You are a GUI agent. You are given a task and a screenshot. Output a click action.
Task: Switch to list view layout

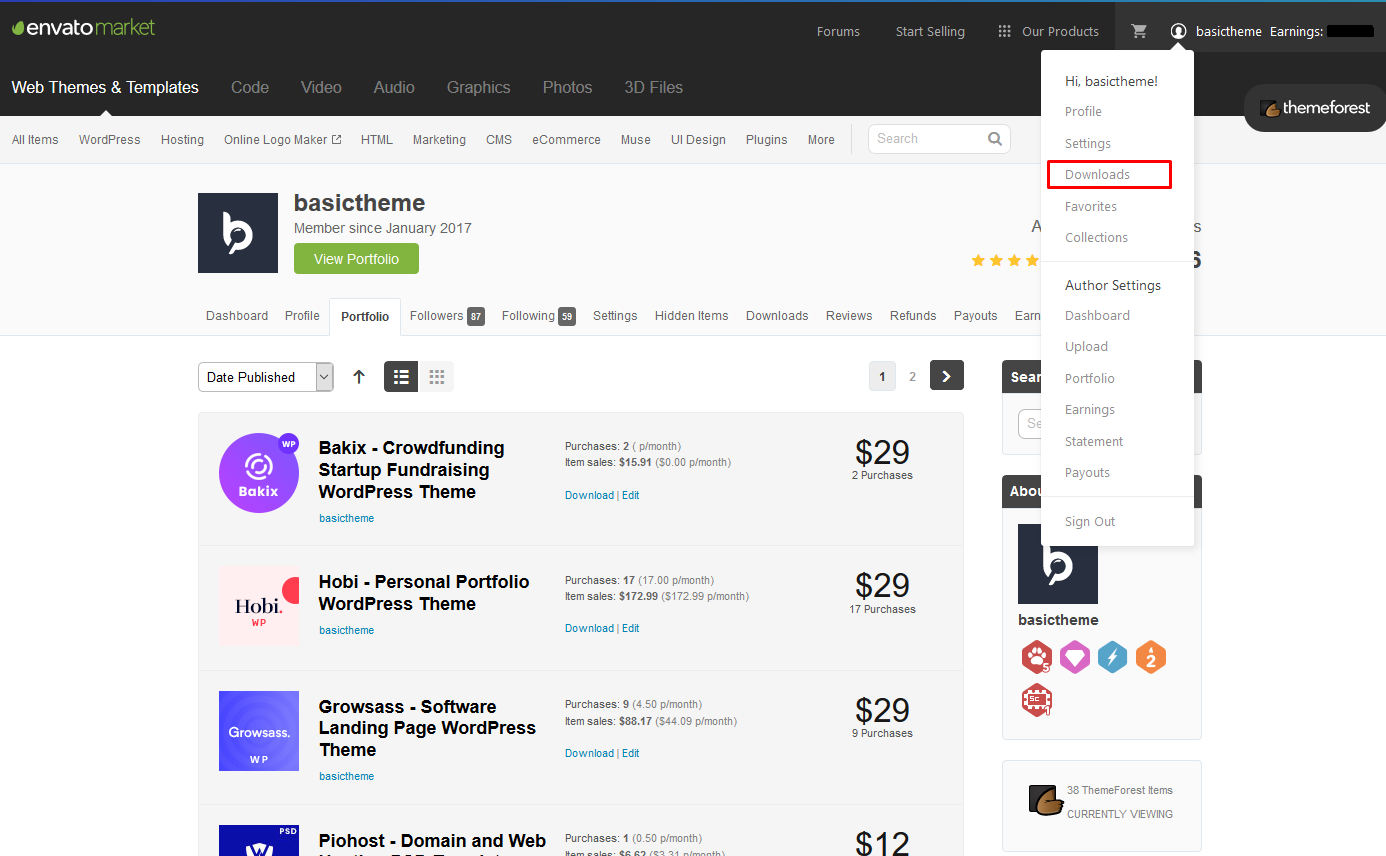click(x=401, y=377)
